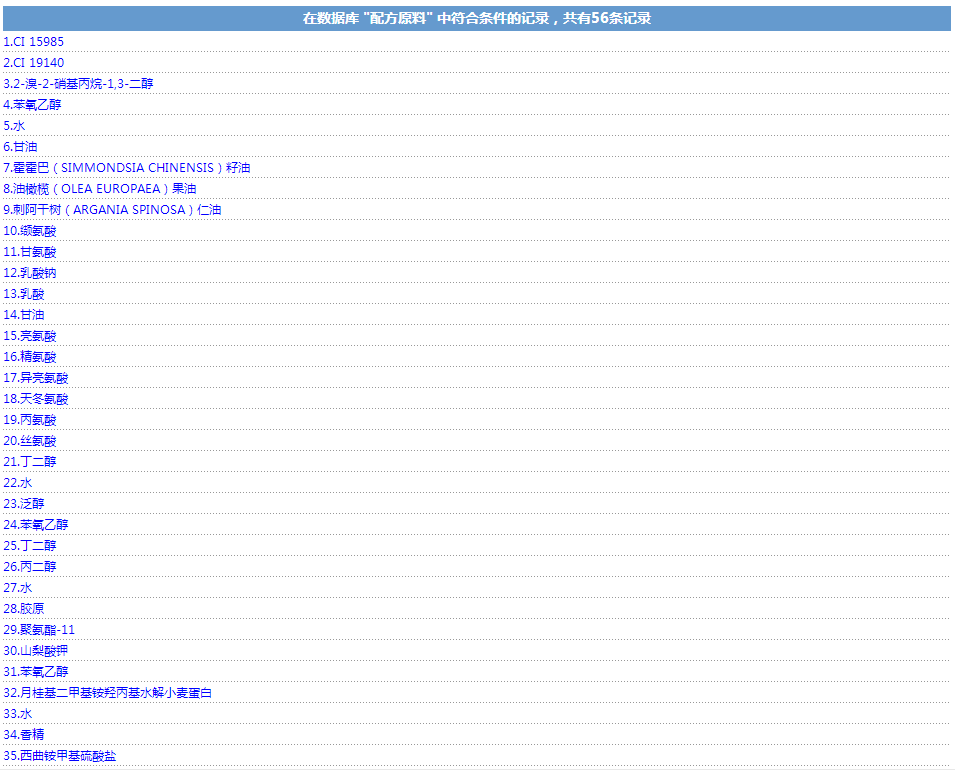Open record 2 CI 19140
The height and width of the screenshot is (773, 955).
[33, 63]
